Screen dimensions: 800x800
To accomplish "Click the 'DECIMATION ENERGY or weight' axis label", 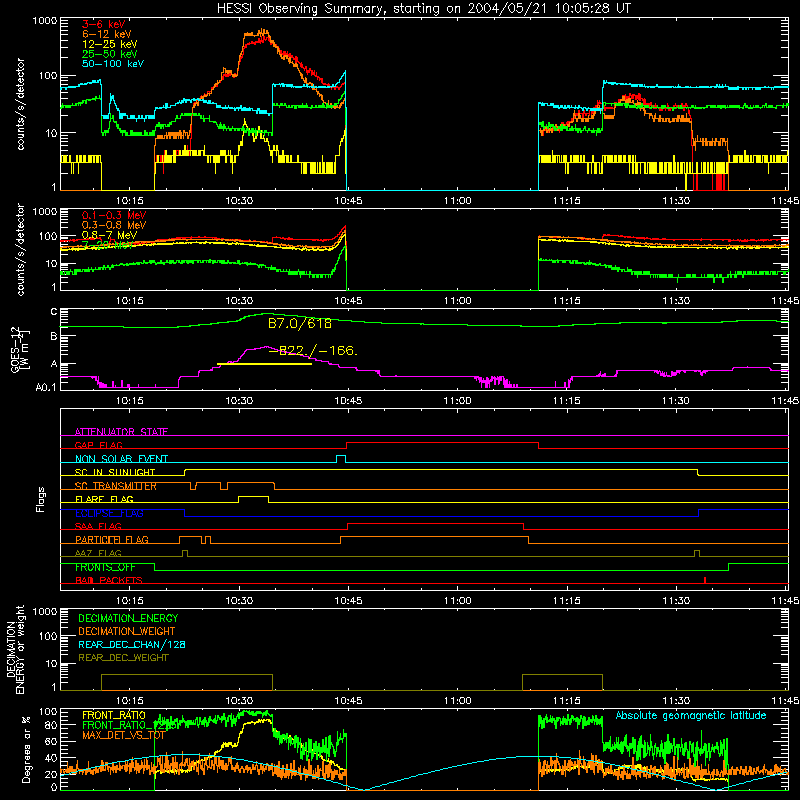I will [15, 650].
